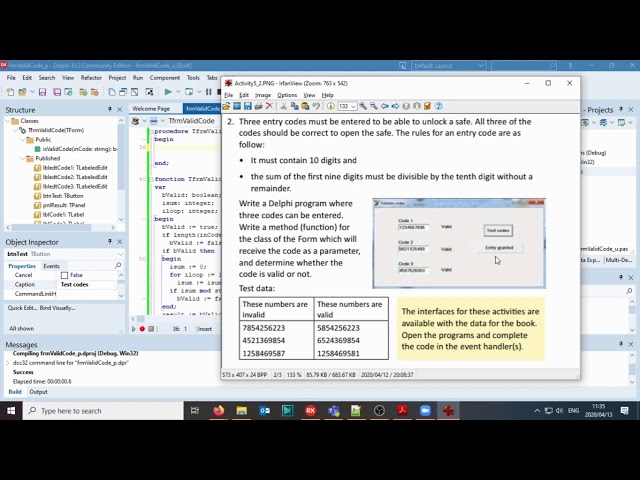Click the New Items icon in Delphi toolbar
The width and height of the screenshot is (640, 480).
10,92
